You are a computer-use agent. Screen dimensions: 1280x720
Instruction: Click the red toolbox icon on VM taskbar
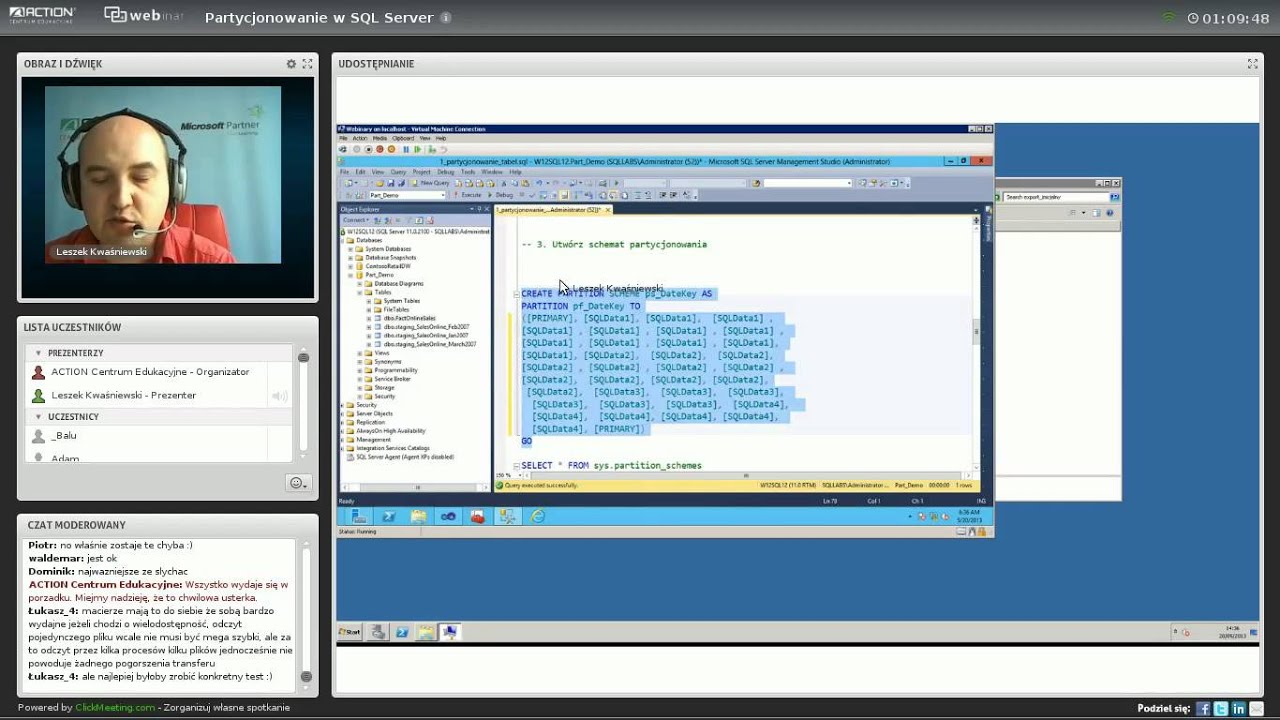click(x=478, y=516)
